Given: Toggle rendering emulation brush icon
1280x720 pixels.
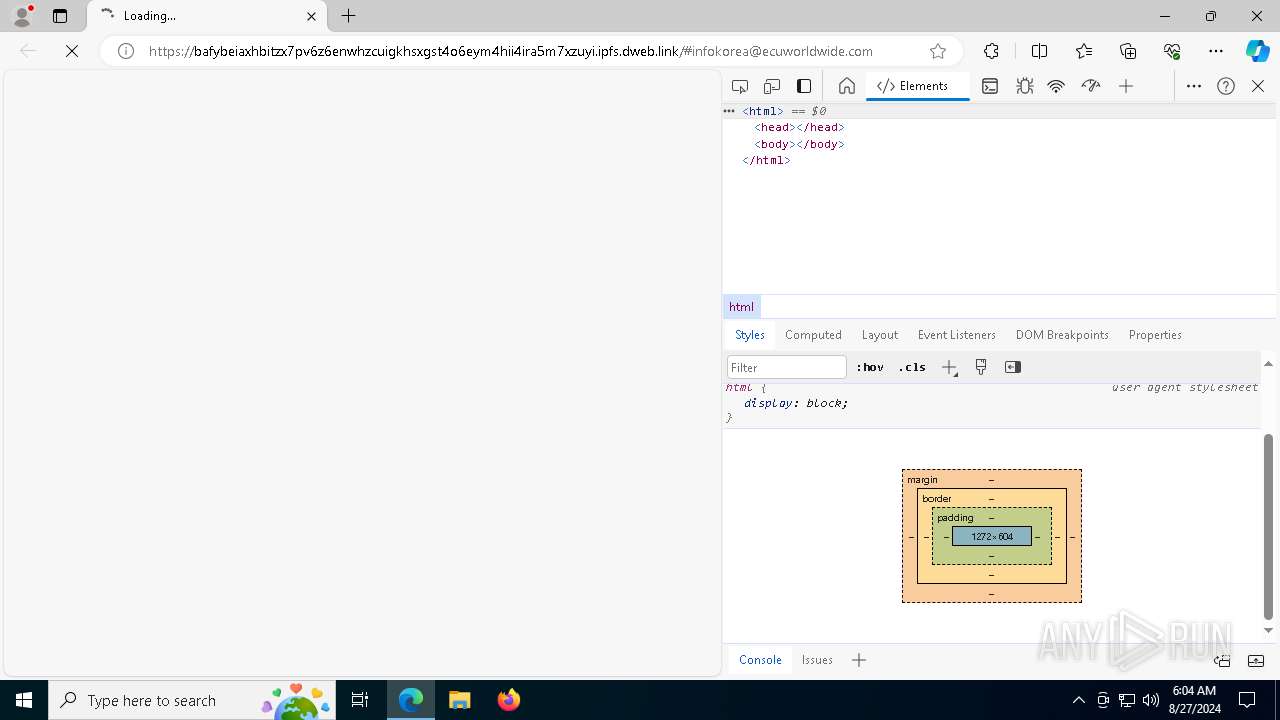Looking at the screenshot, I should click(x=981, y=367).
